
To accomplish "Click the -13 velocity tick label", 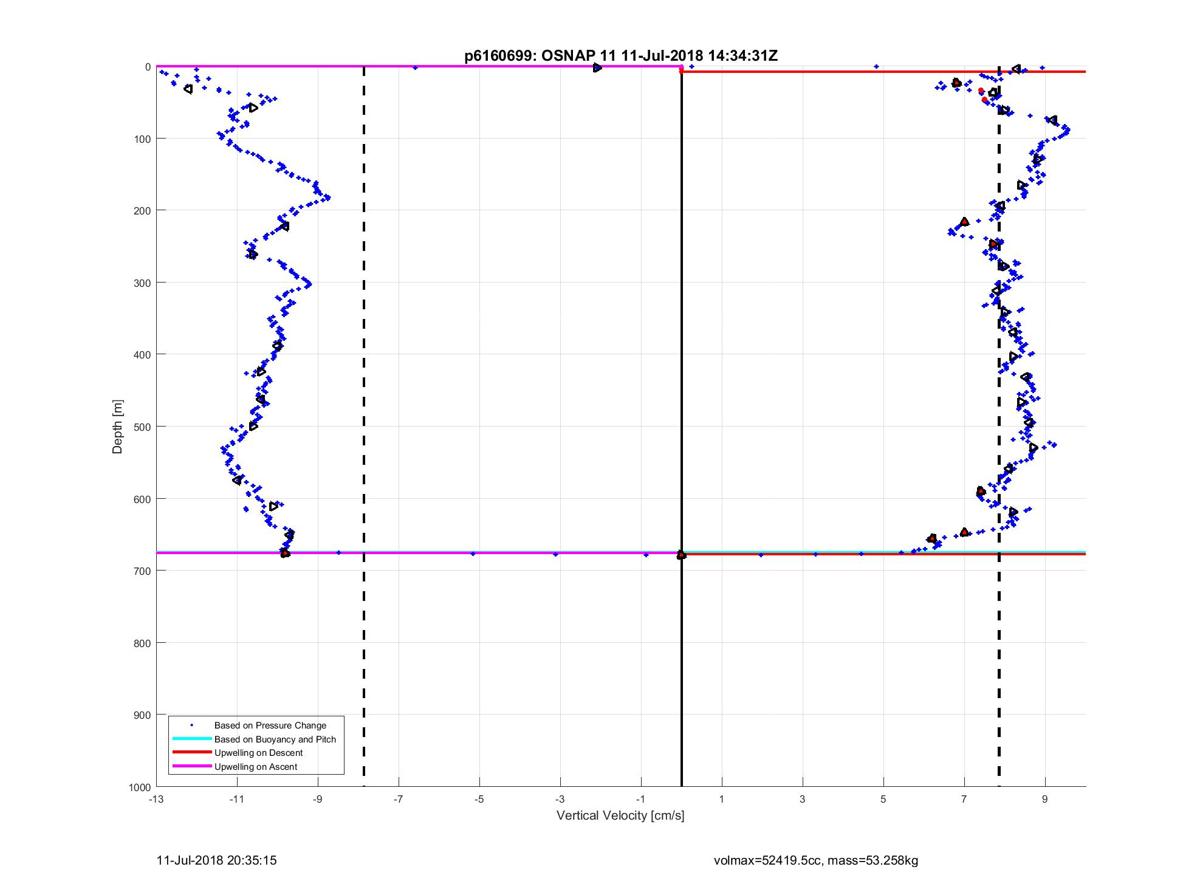I will coord(156,800).
